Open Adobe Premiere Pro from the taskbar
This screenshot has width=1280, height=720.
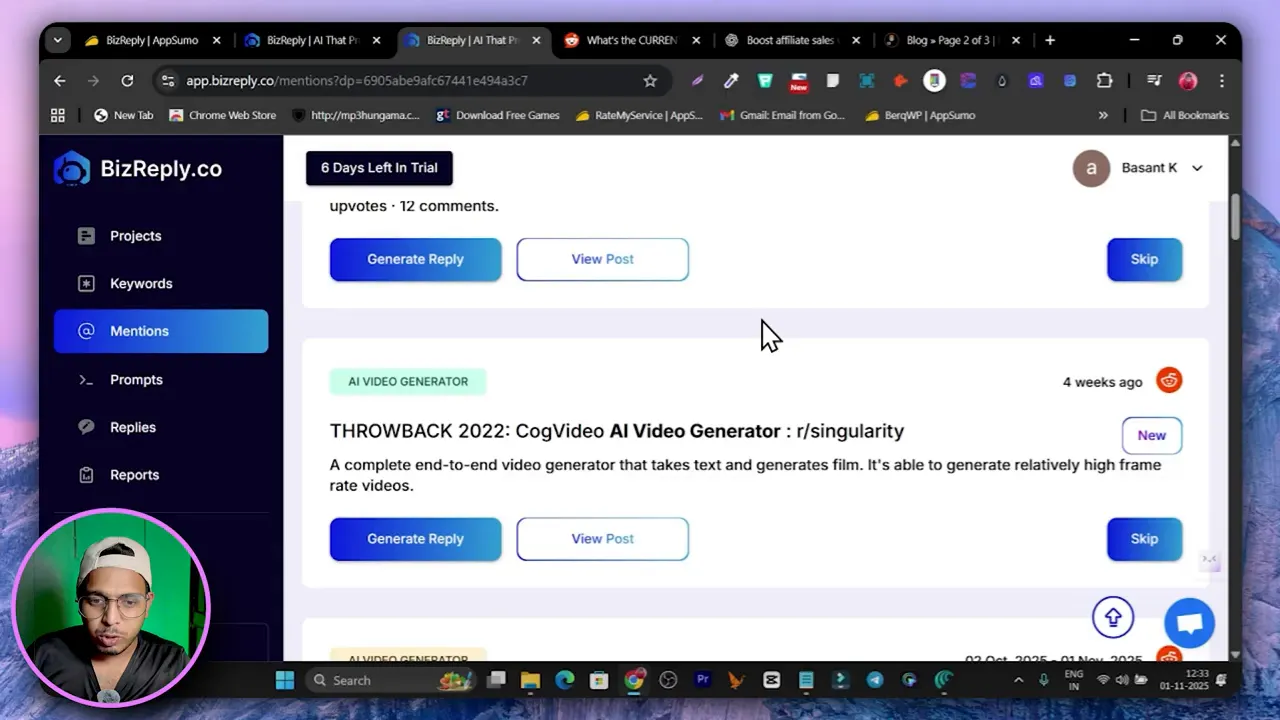(x=703, y=680)
